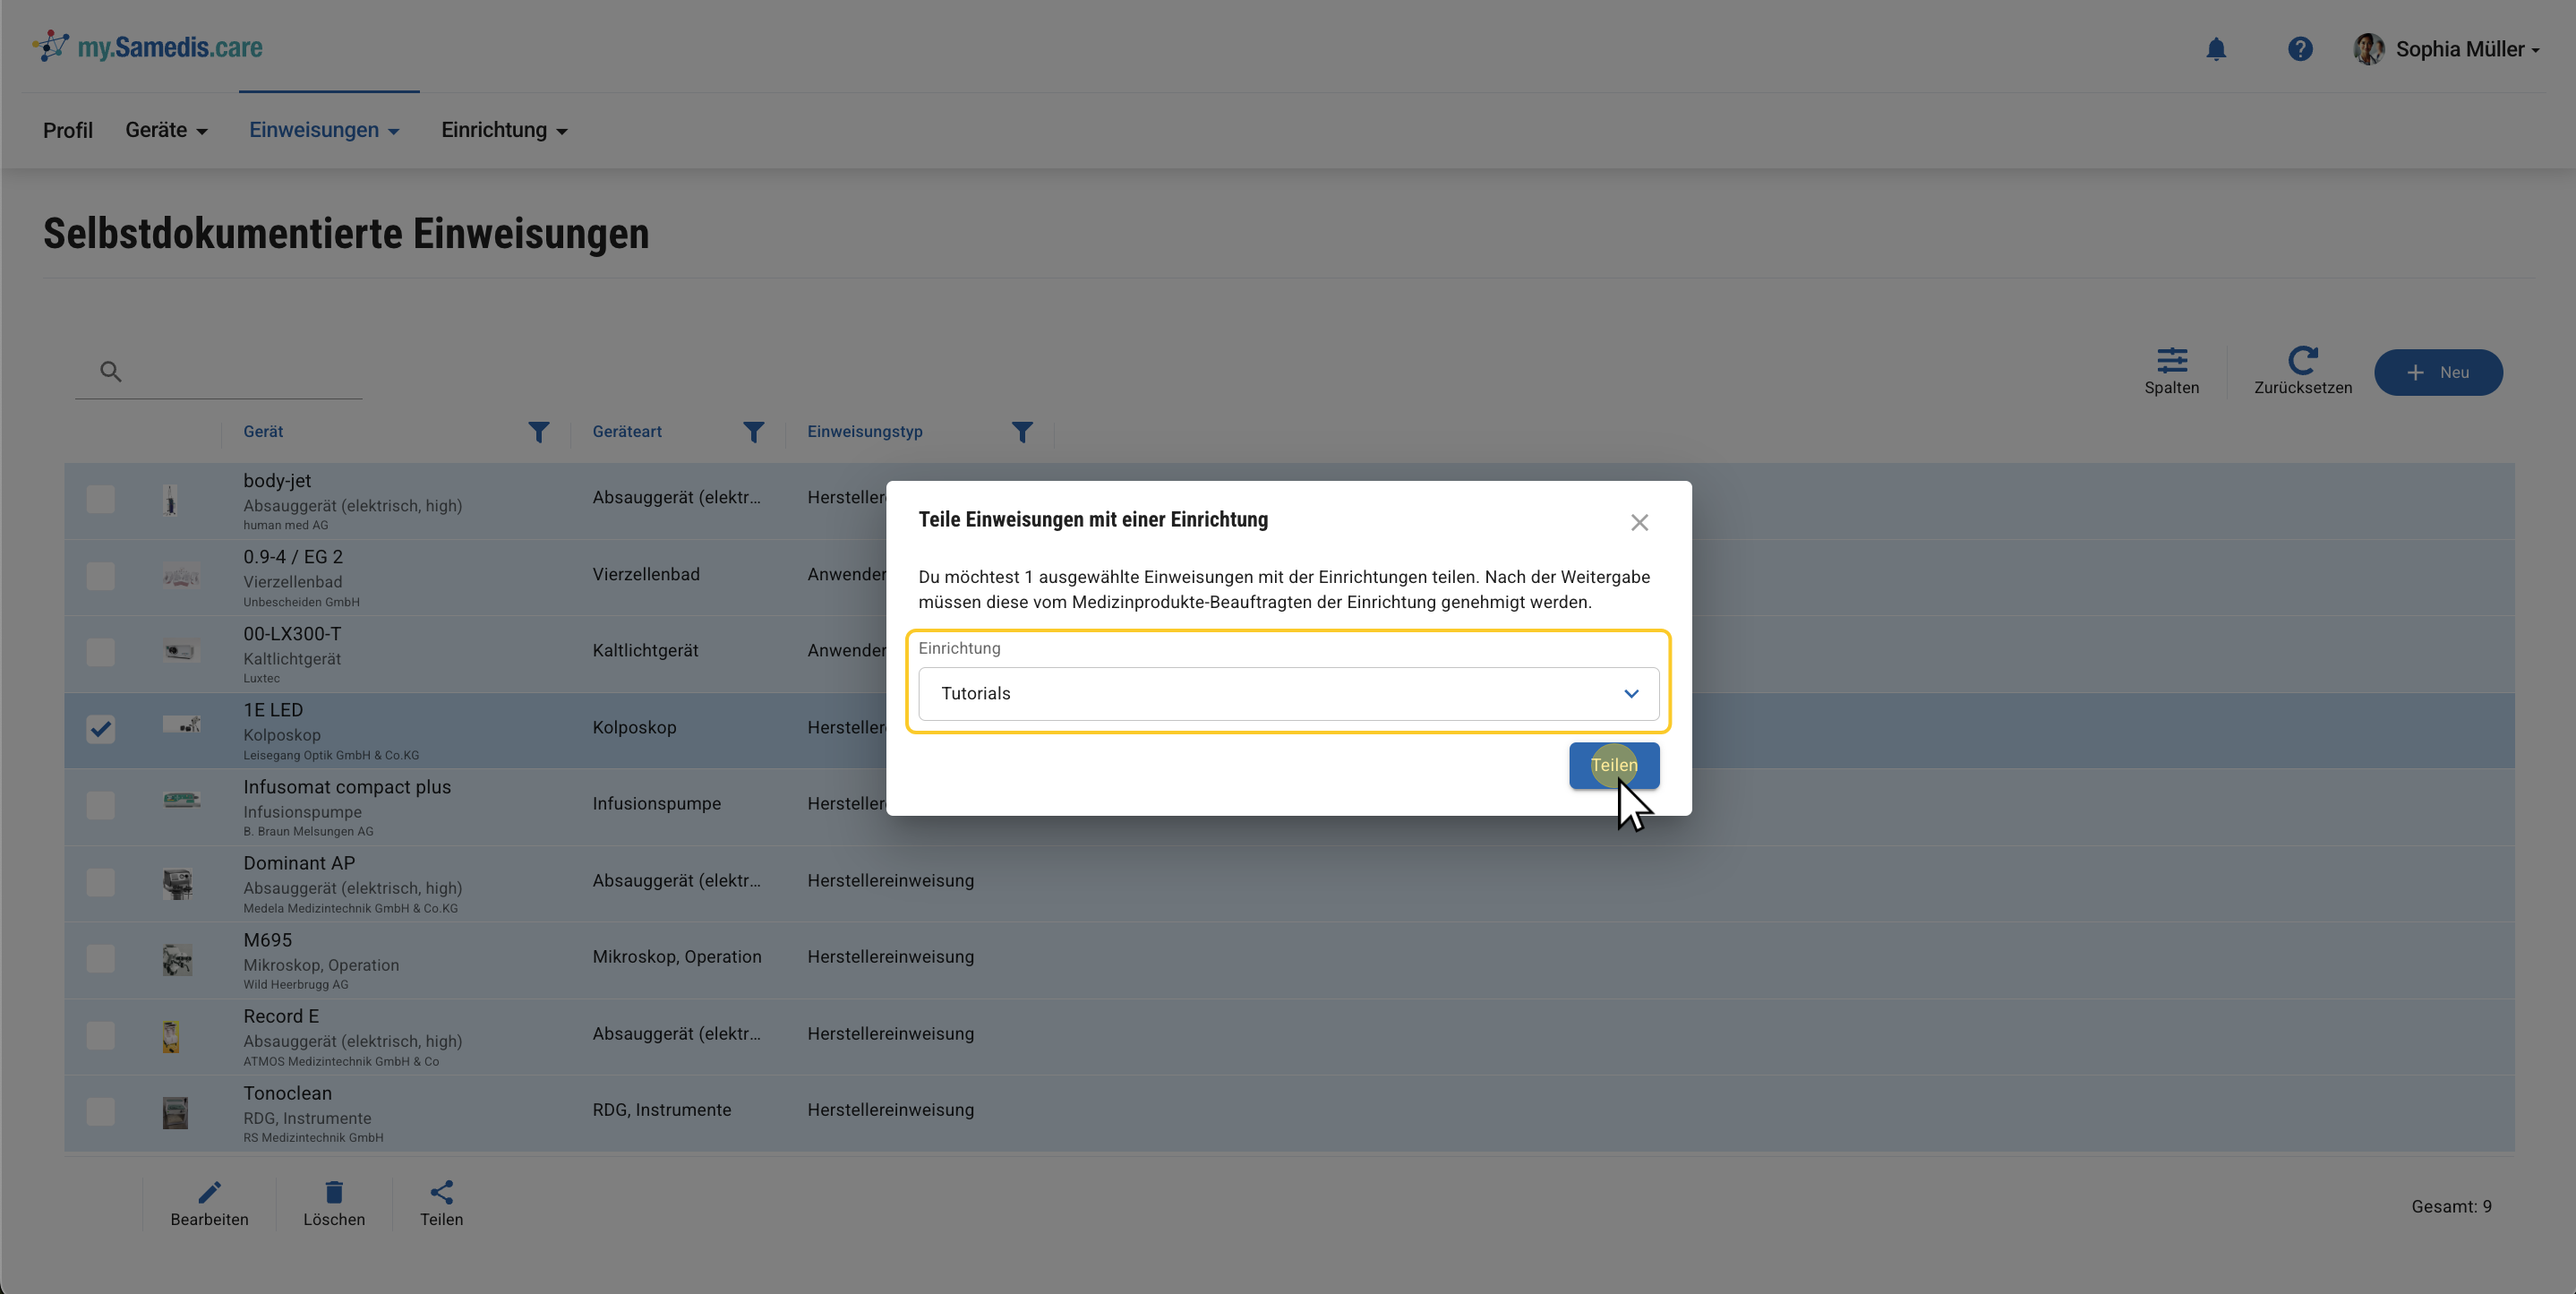Image resolution: width=2576 pixels, height=1294 pixels.
Task: Click the Spalten columns icon
Action: [2171, 361]
